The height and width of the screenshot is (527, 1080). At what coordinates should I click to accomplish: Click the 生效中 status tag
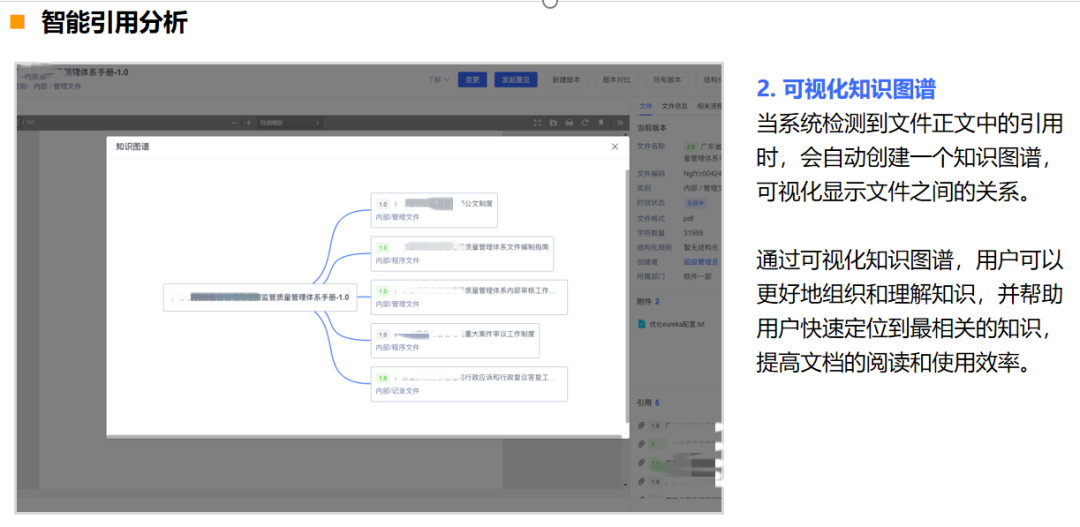695,203
